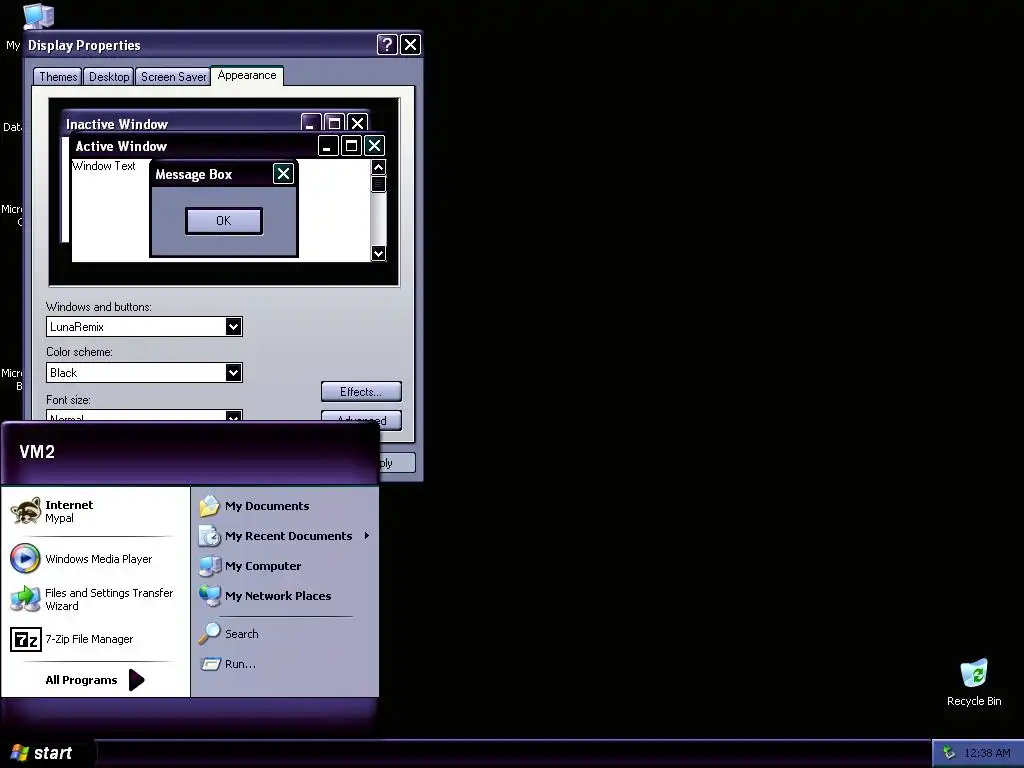Open My Computer icon in Start menu
The height and width of the screenshot is (768, 1024).
point(210,566)
